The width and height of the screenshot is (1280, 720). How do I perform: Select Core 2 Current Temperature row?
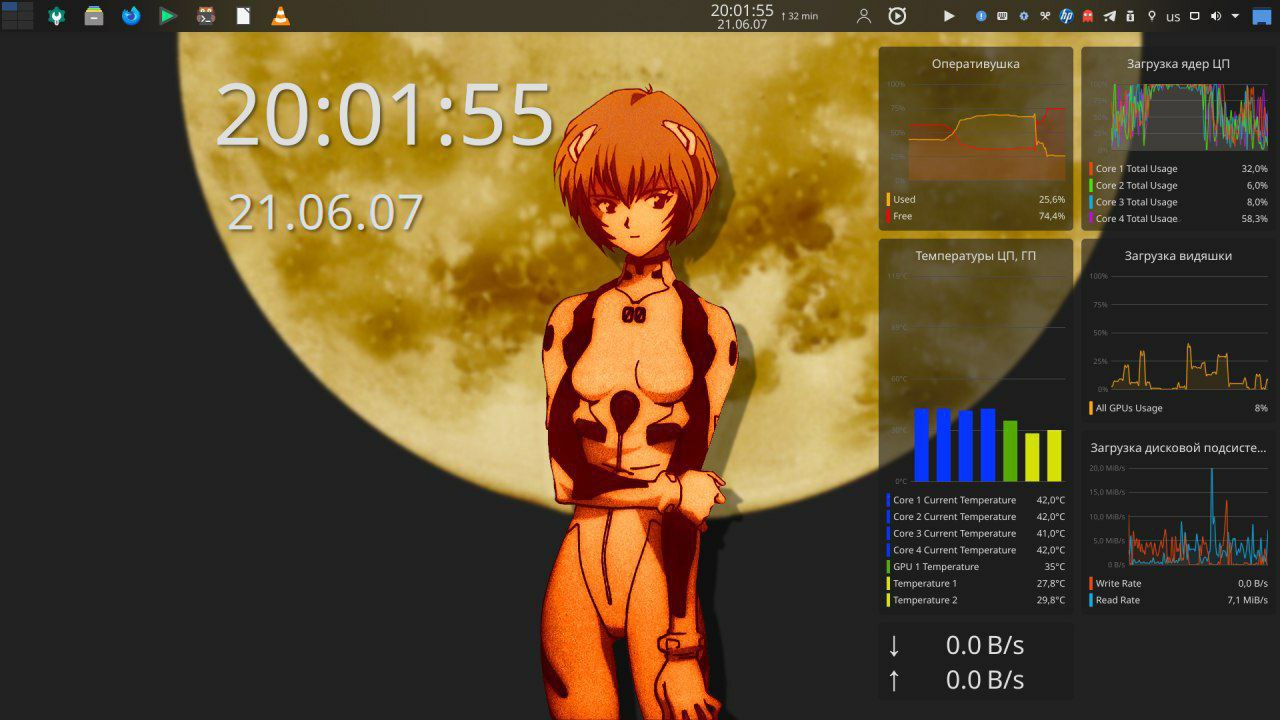tap(976, 517)
